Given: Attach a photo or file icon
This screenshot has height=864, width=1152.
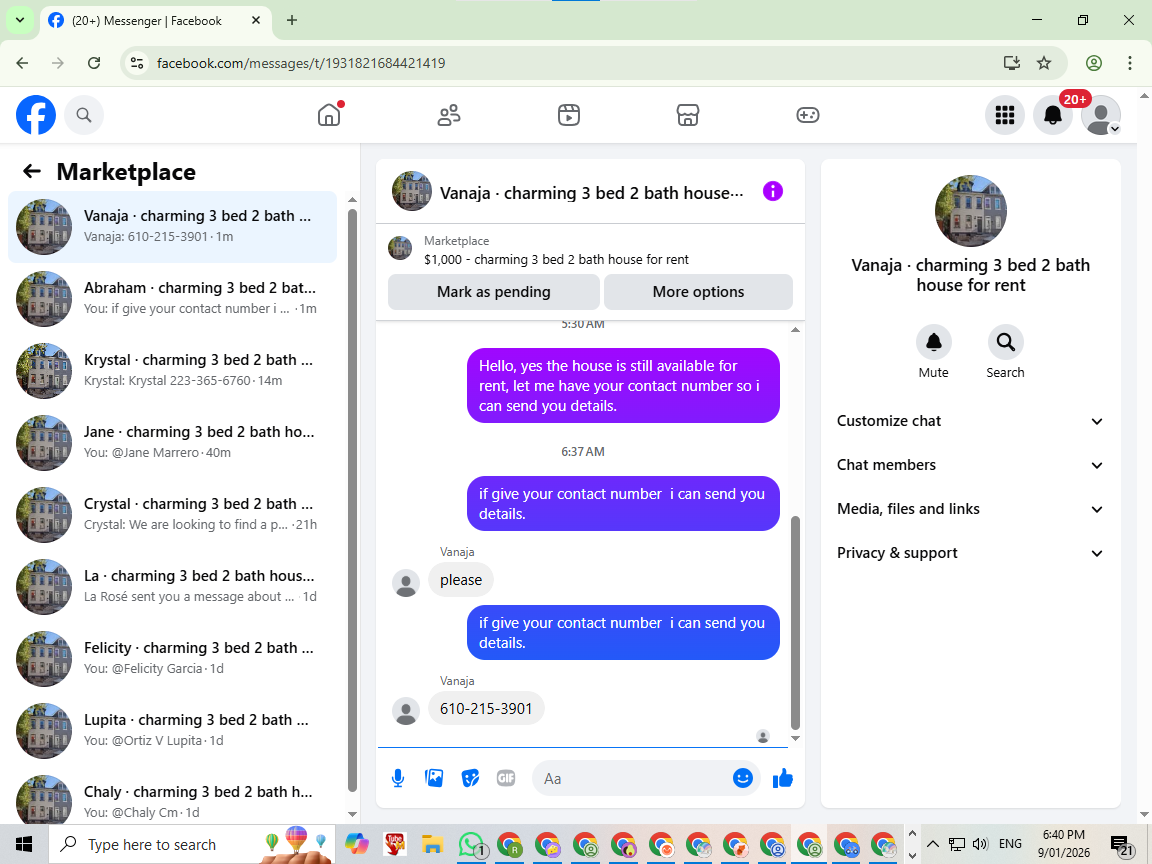Looking at the screenshot, I should (434, 778).
